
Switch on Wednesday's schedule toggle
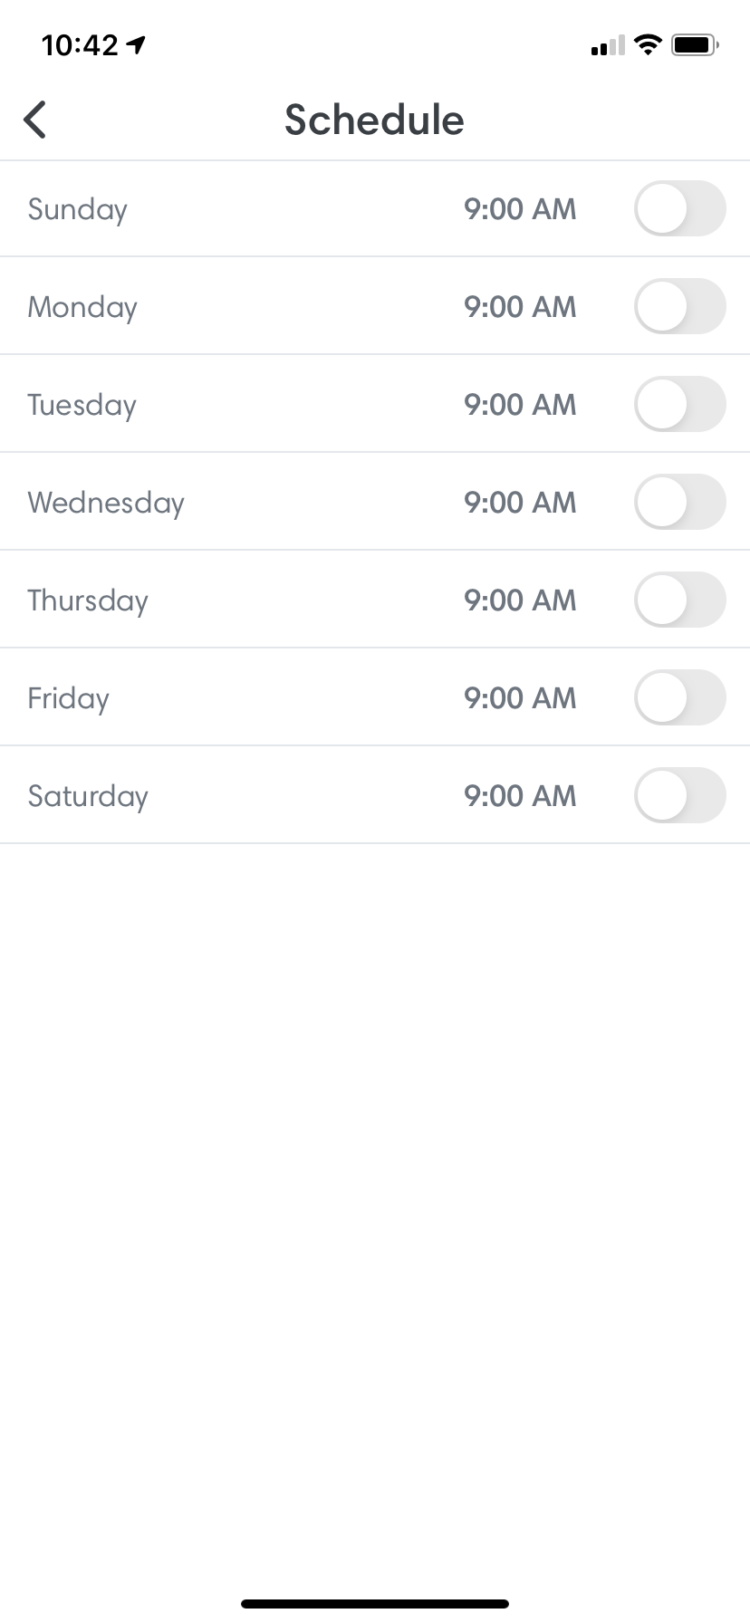[x=679, y=502]
